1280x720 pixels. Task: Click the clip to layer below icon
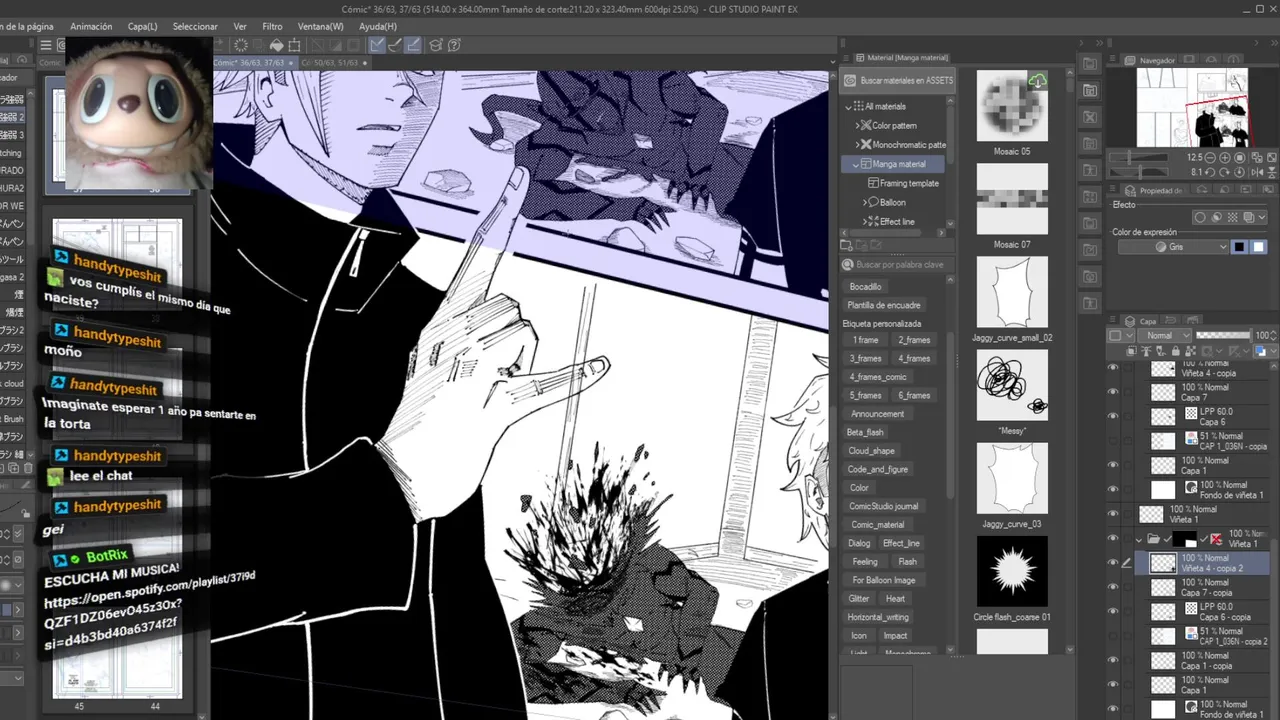click(1132, 351)
